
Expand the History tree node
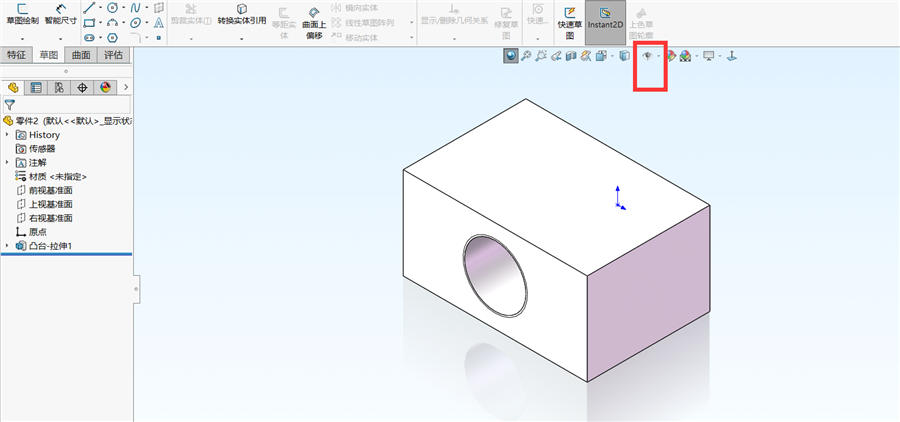(x=7, y=134)
